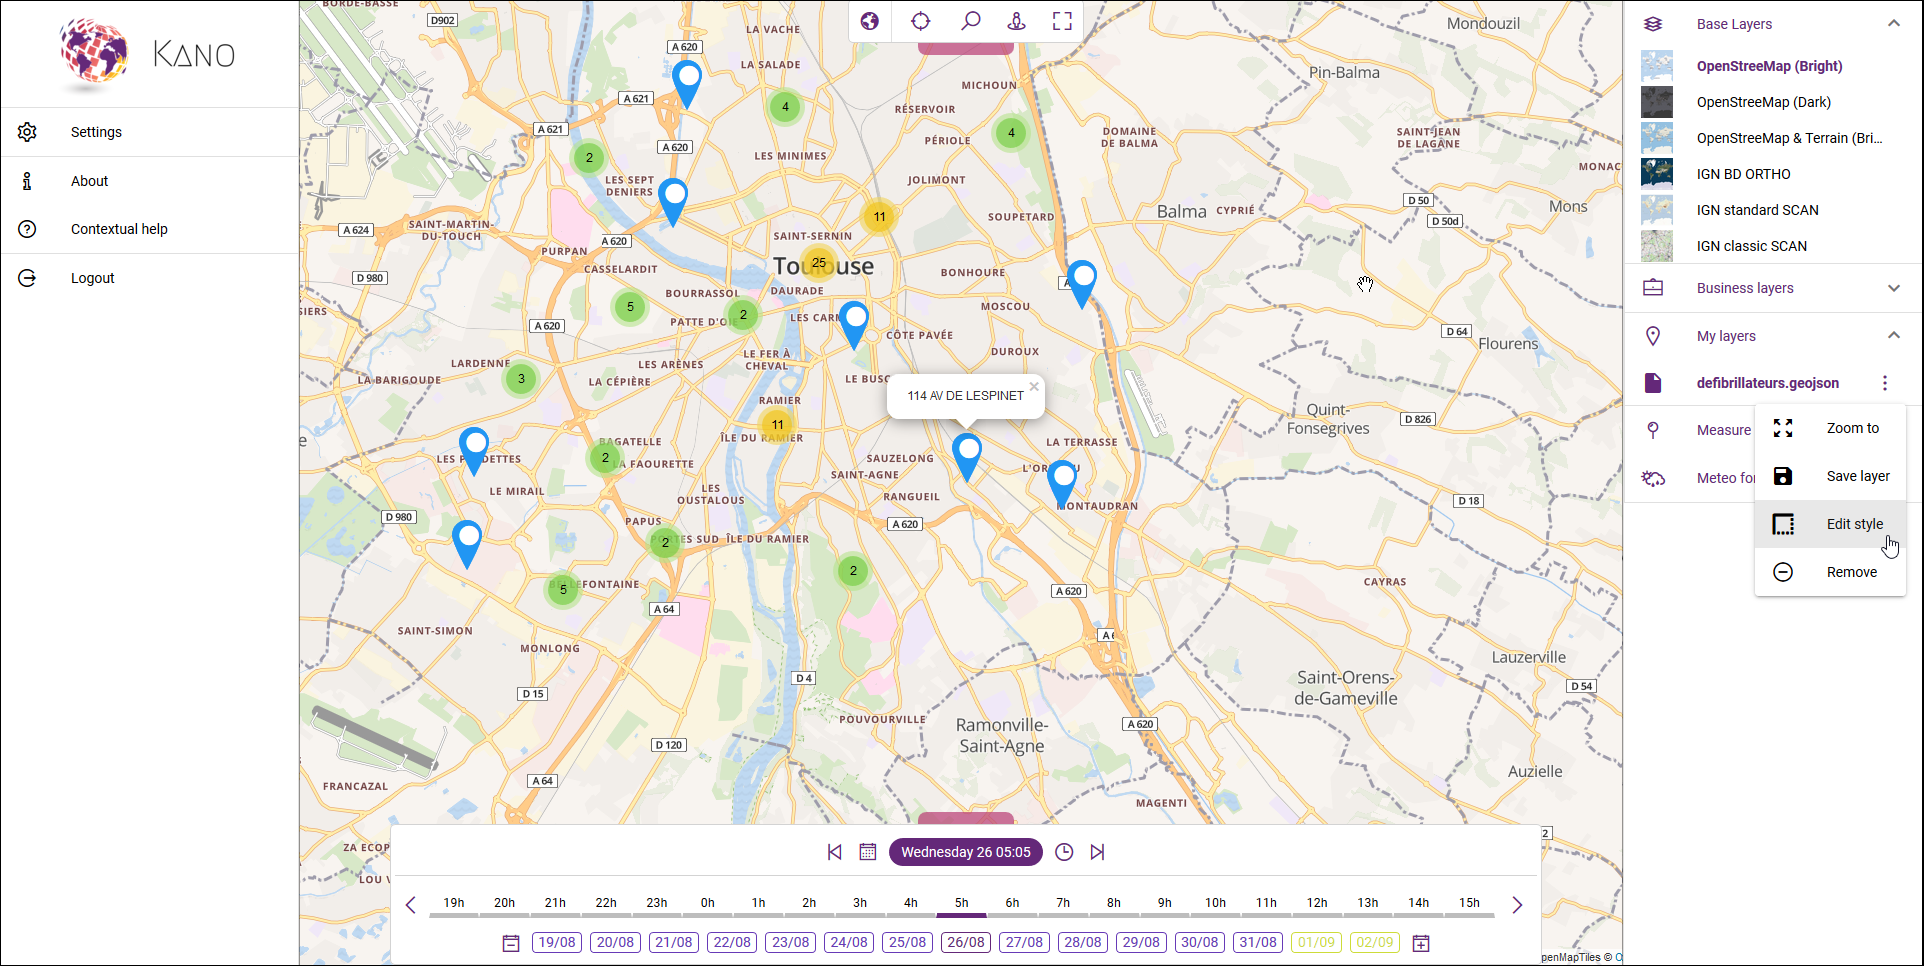The image size is (1924, 966).
Task: Choose Save layer from layer menu
Action: click(x=1830, y=476)
